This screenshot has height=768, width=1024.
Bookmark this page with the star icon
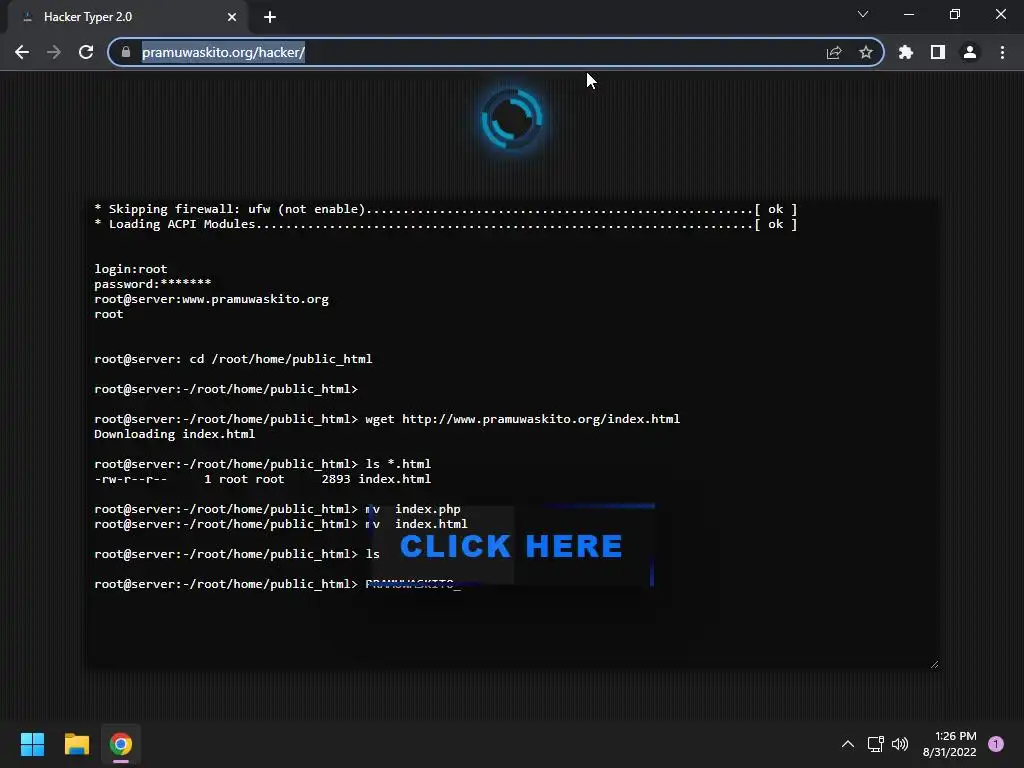point(866,52)
